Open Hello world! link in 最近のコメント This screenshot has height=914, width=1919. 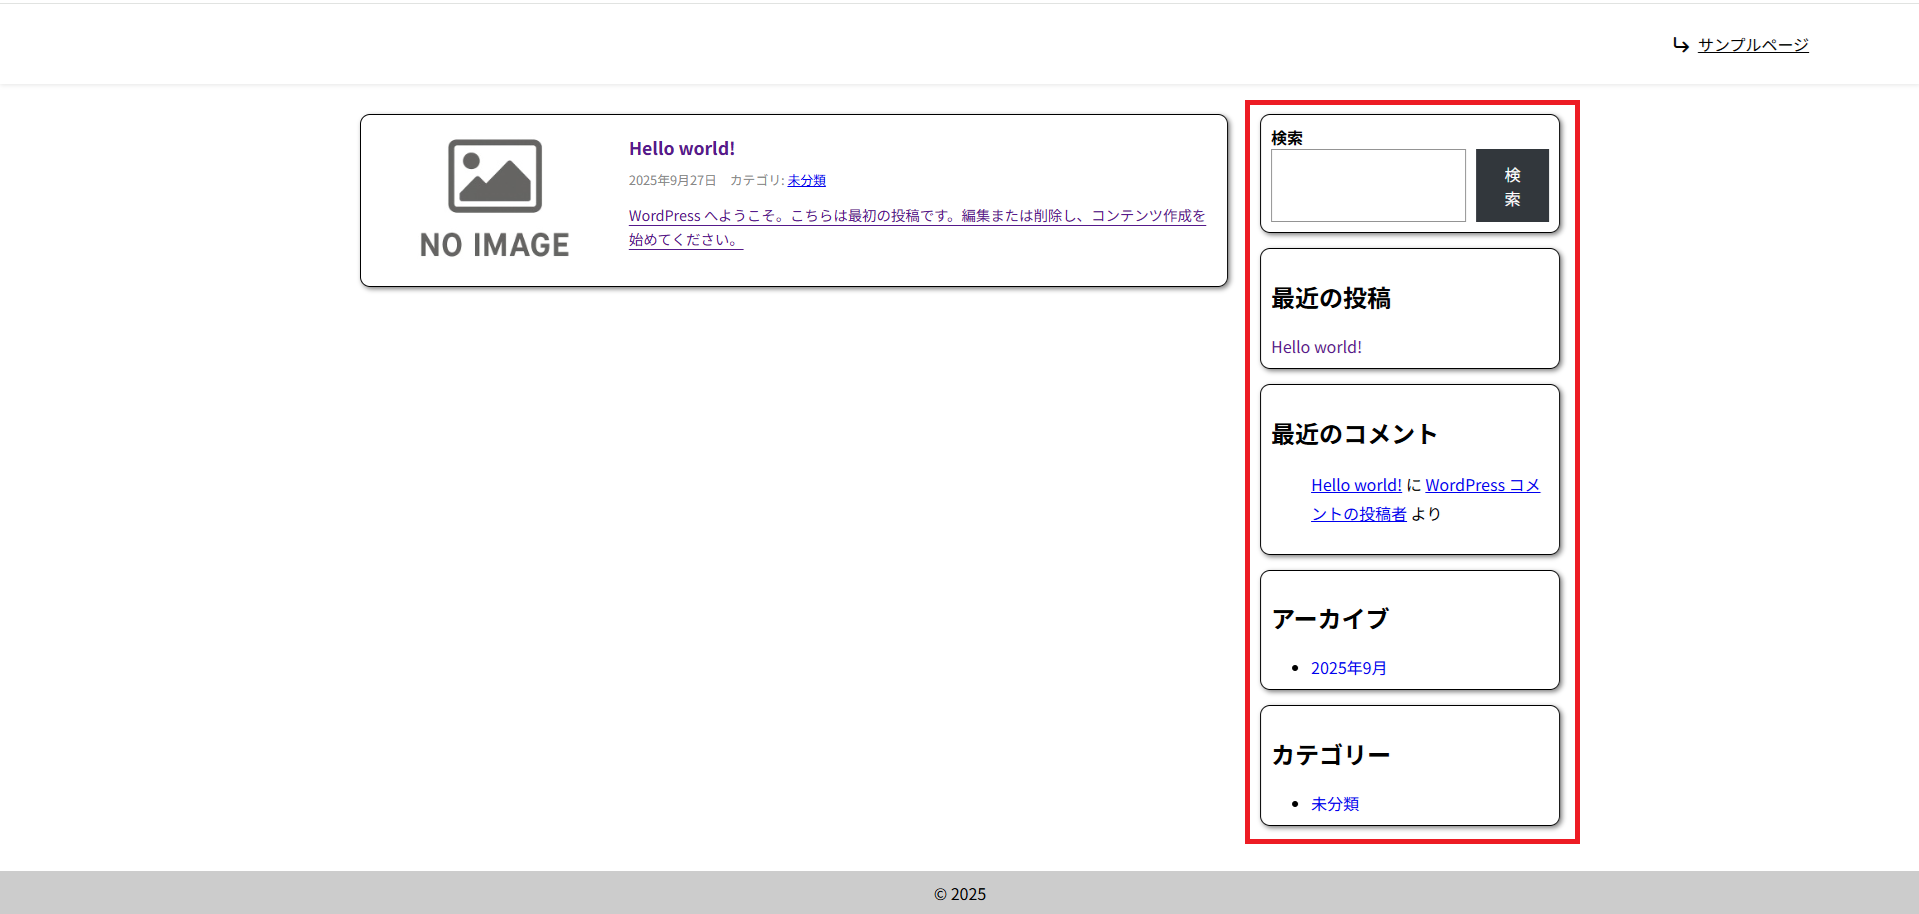pyautogui.click(x=1356, y=485)
